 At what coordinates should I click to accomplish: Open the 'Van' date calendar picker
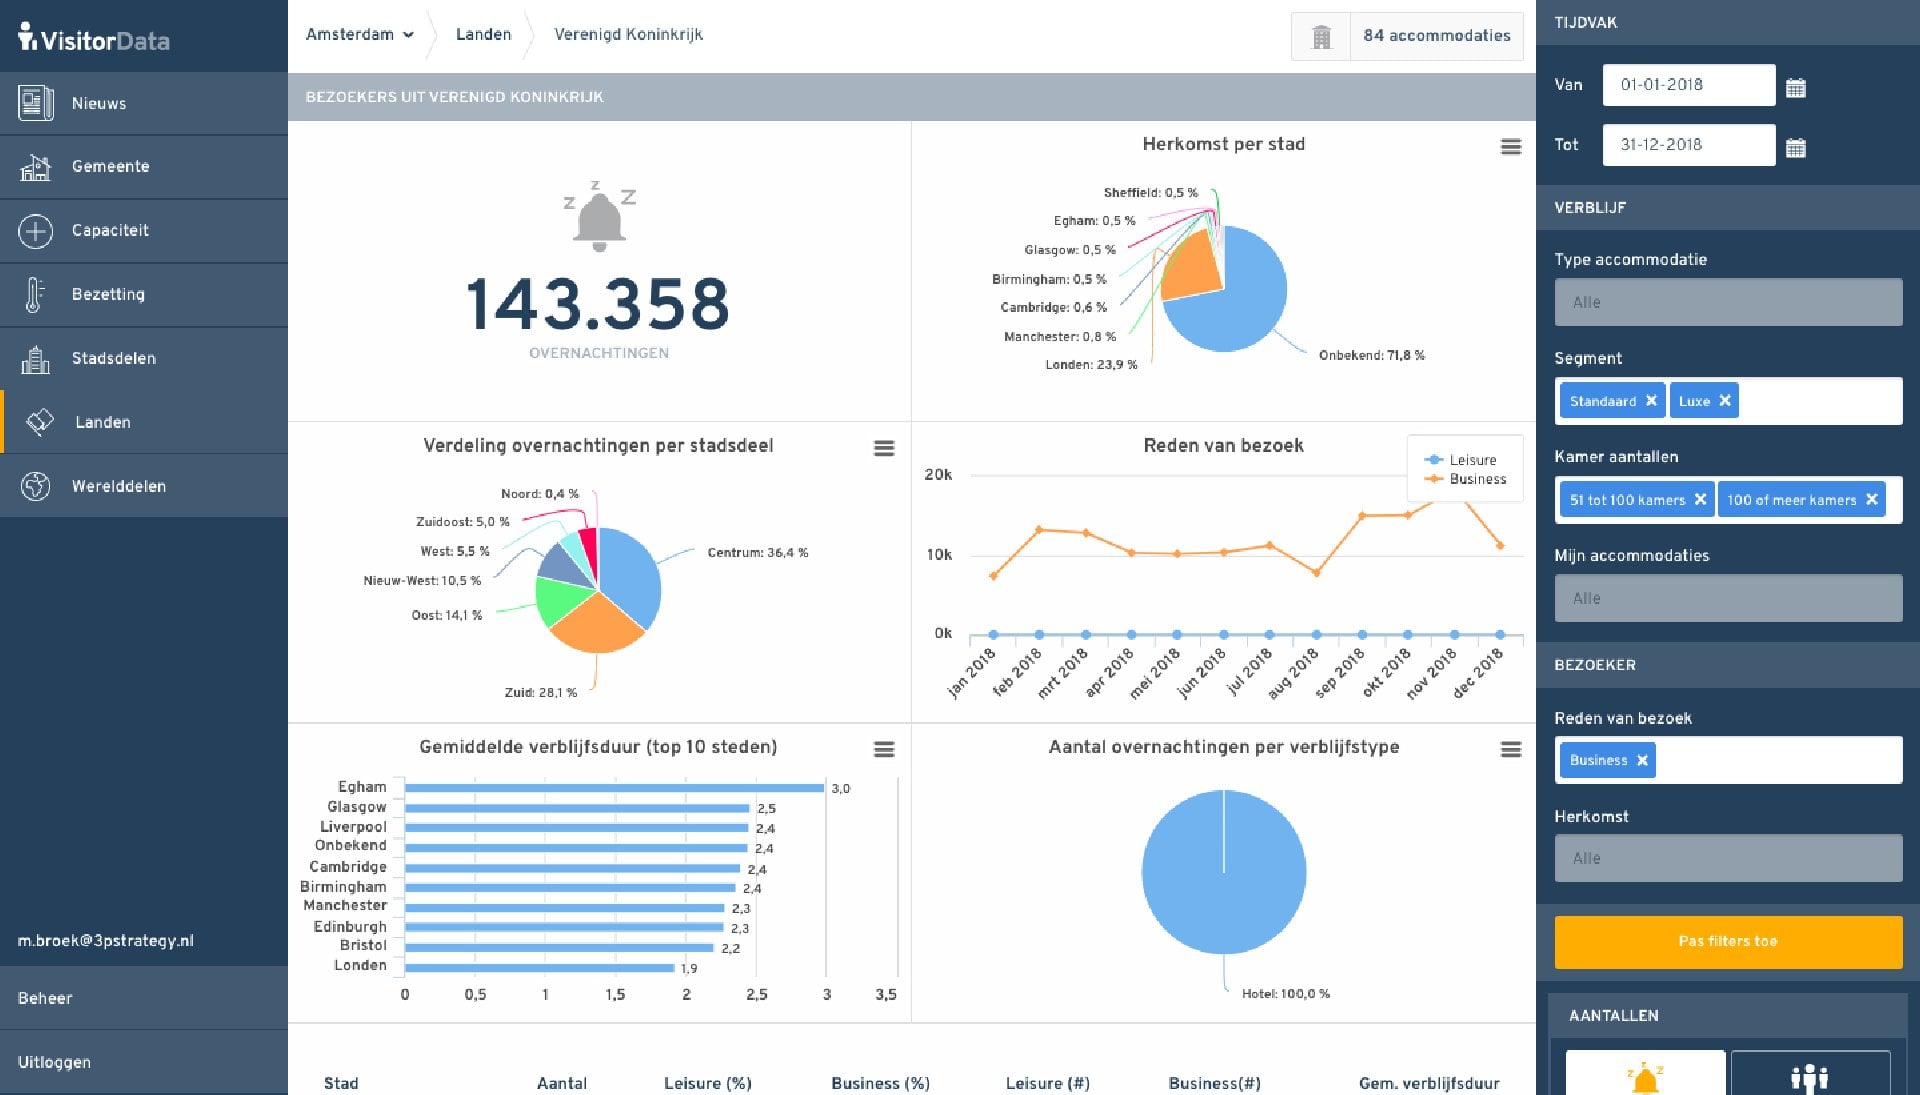tap(1797, 88)
